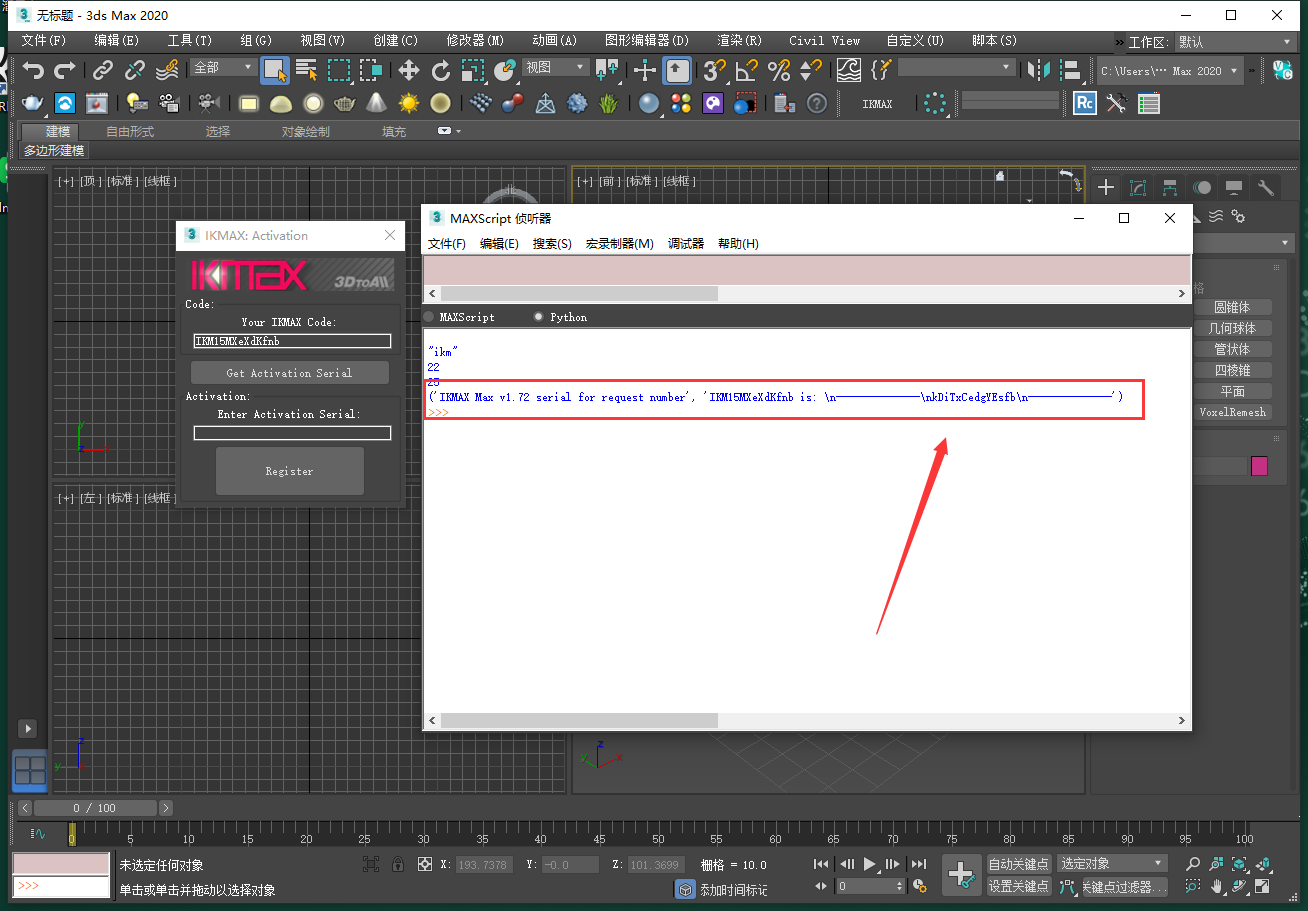The height and width of the screenshot is (911, 1308).
Task: Click the Rc plugin icon
Action: 1084,103
